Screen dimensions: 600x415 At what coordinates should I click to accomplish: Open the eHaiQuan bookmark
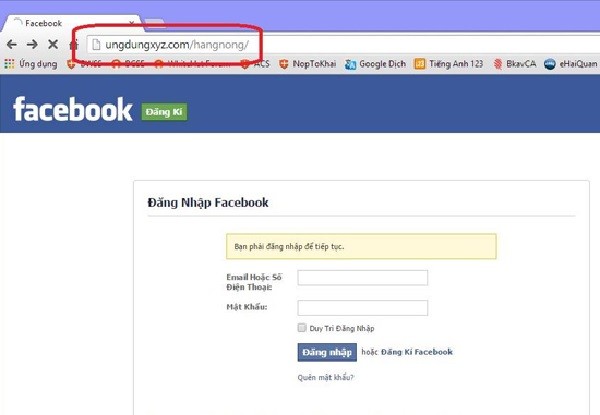[x=571, y=64]
